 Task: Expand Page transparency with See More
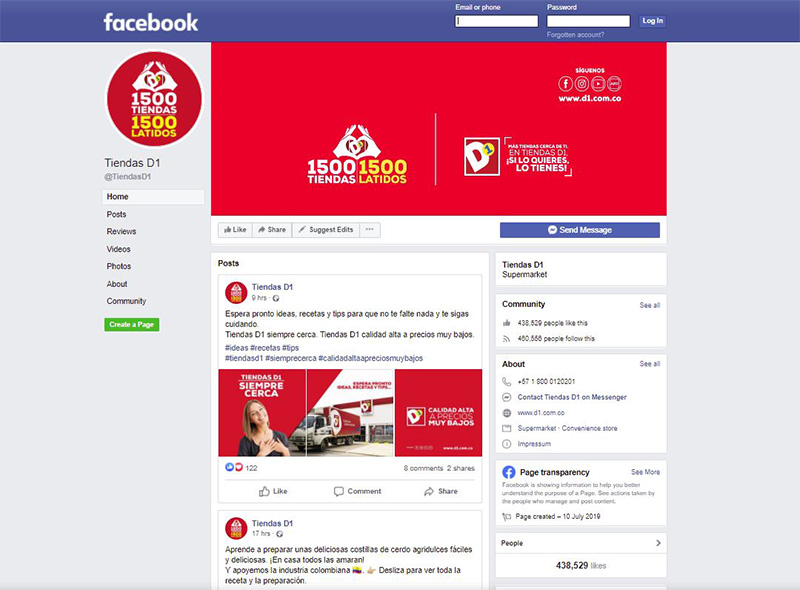tap(645, 472)
